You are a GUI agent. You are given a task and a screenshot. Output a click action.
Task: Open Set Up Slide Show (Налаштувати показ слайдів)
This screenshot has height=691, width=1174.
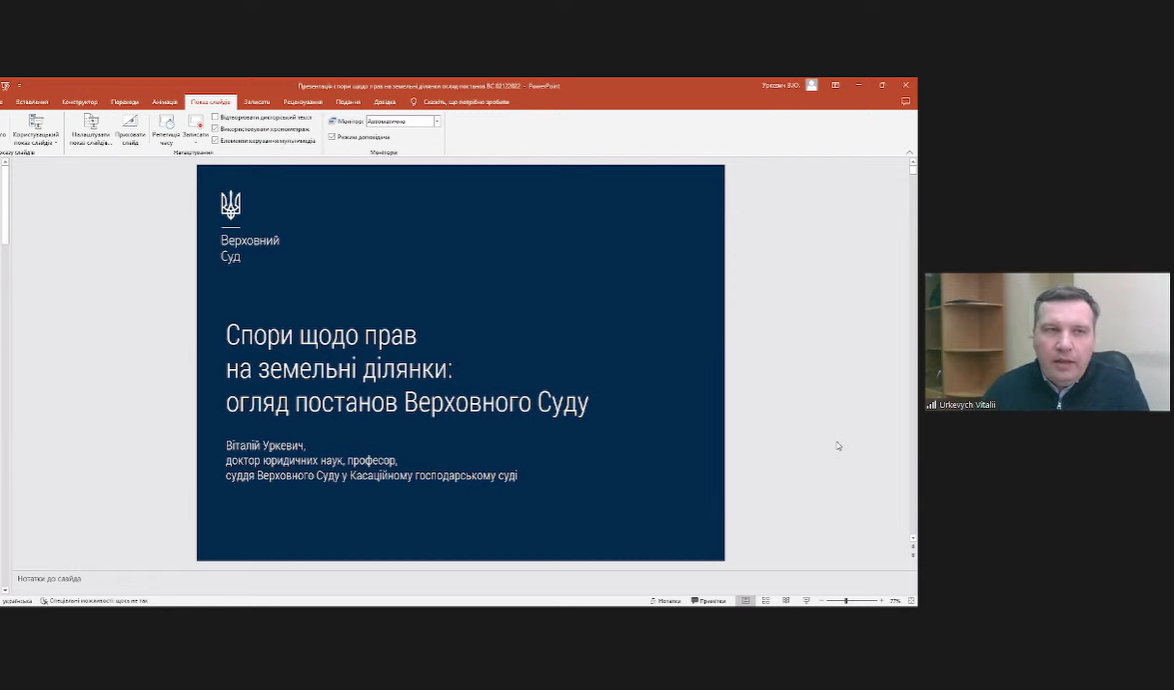(x=91, y=123)
